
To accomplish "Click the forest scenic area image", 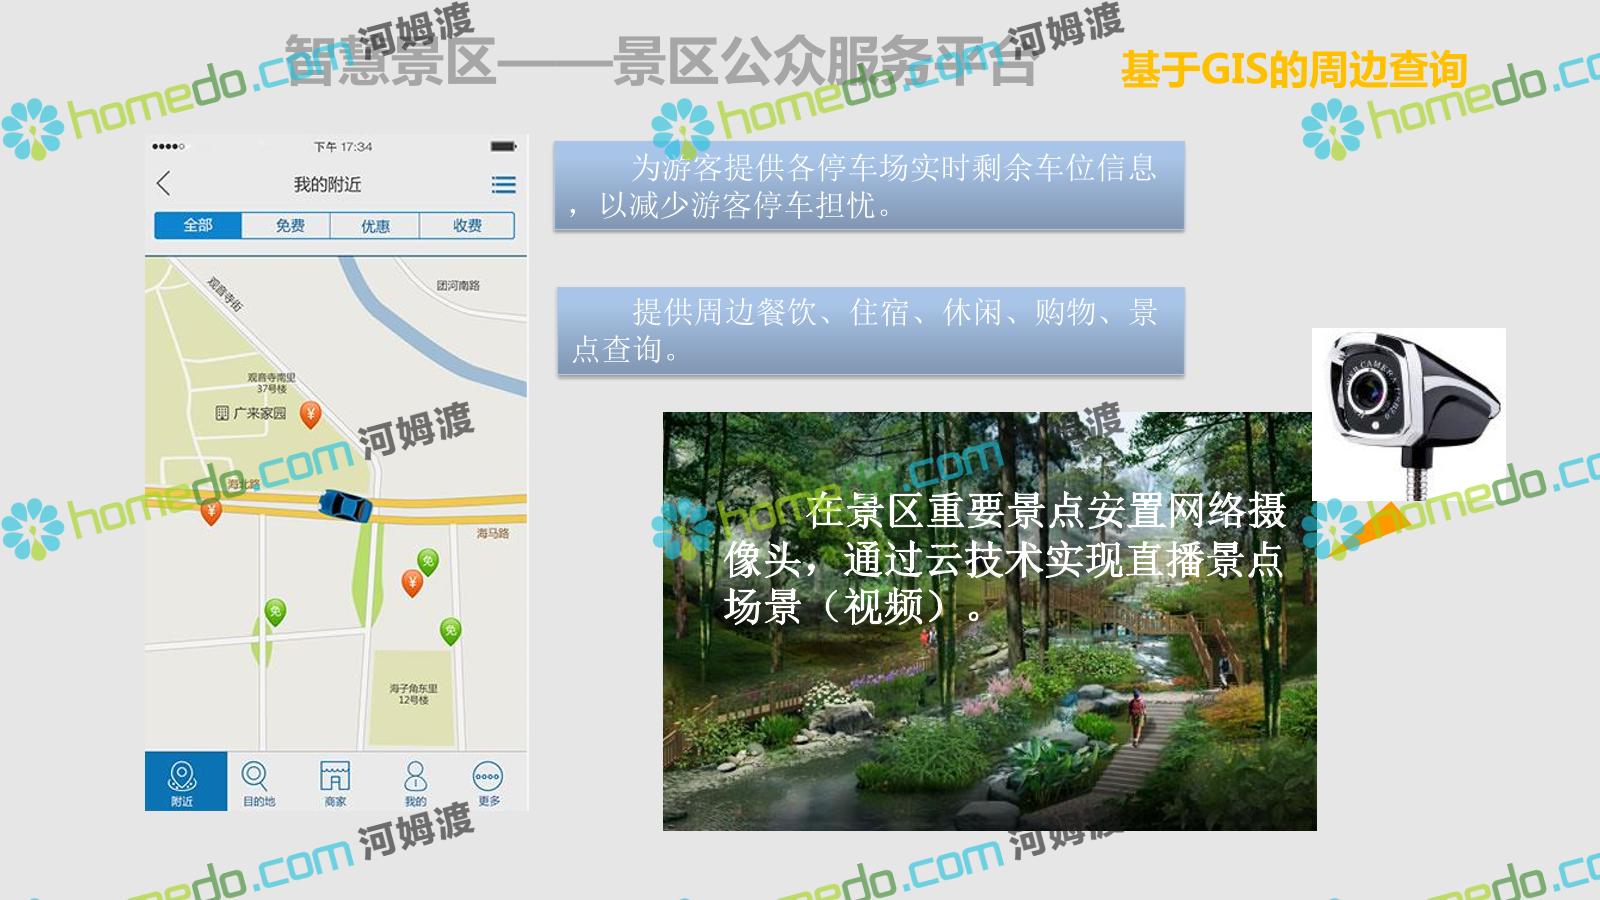I will (x=988, y=700).
